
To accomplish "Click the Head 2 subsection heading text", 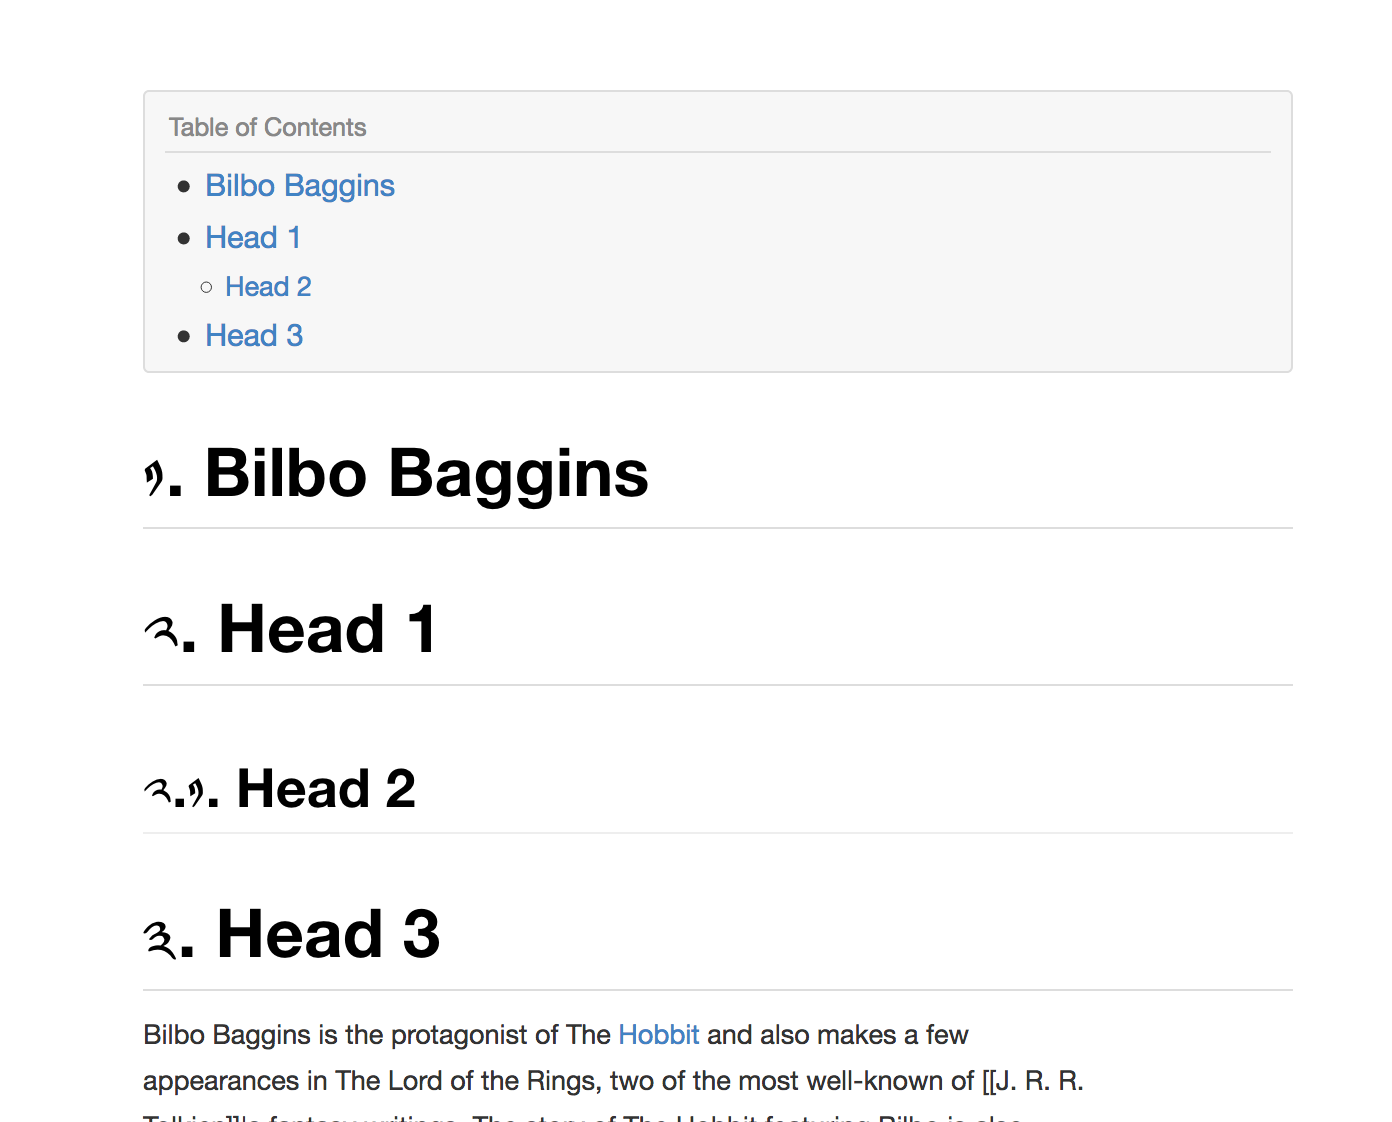I will point(325,789).
